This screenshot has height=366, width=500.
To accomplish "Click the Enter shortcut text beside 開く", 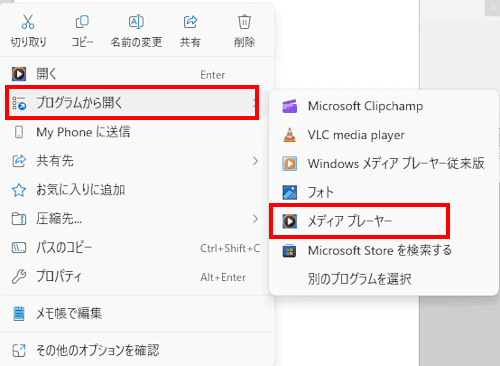I will tap(213, 75).
